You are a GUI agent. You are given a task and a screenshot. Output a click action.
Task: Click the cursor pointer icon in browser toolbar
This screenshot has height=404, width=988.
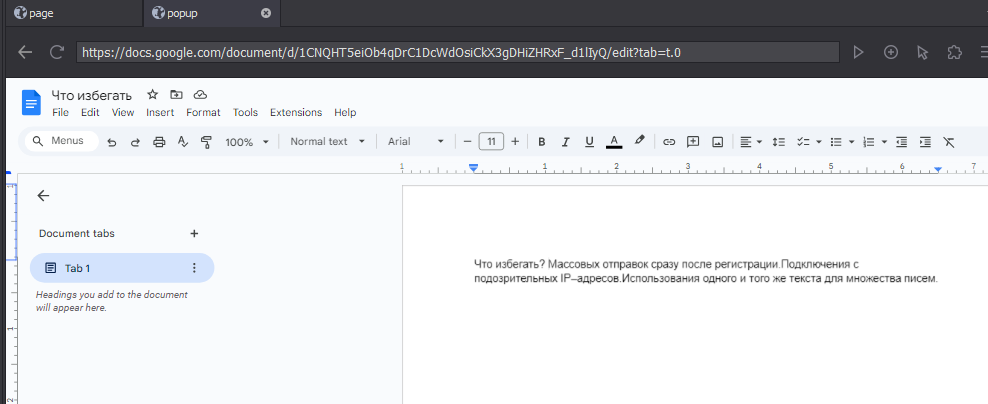click(x=922, y=52)
